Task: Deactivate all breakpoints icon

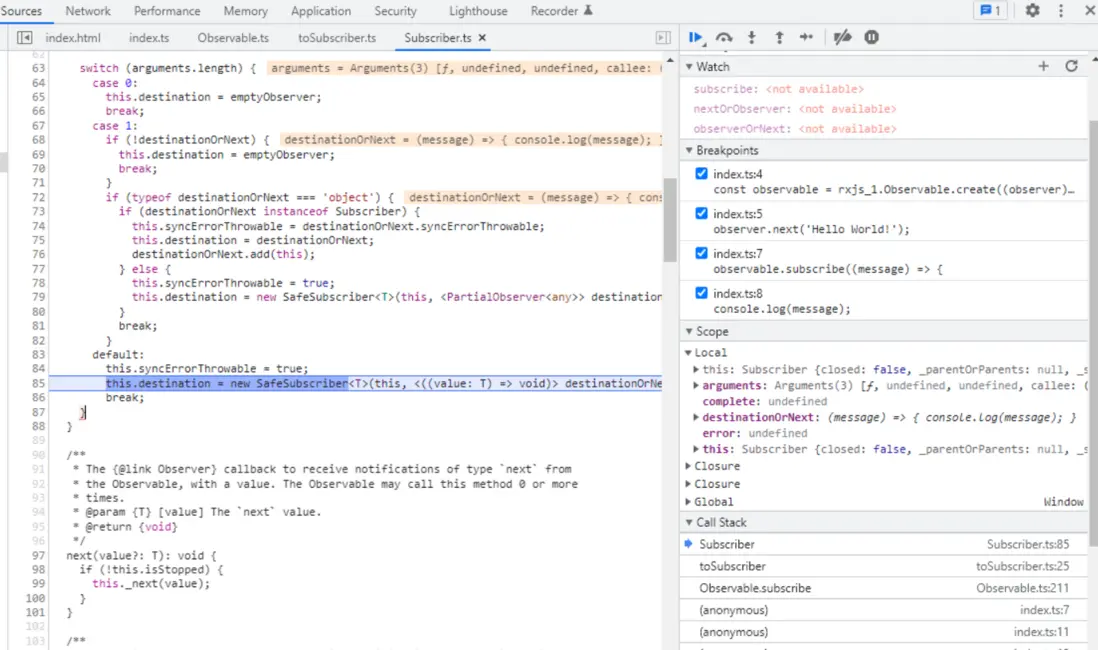Action: 842,37
